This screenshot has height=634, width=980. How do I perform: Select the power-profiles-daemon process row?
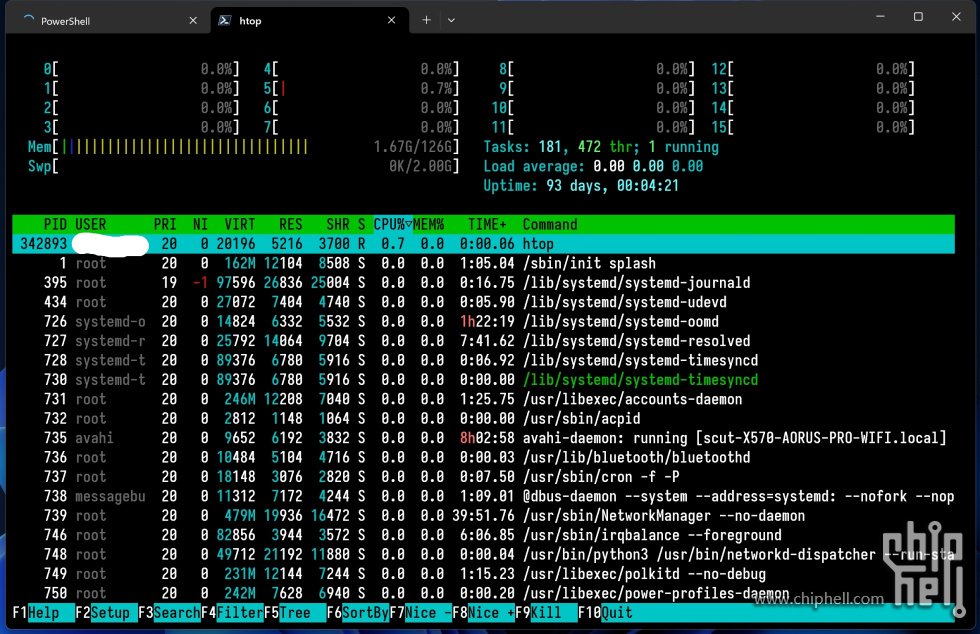tap(483, 593)
